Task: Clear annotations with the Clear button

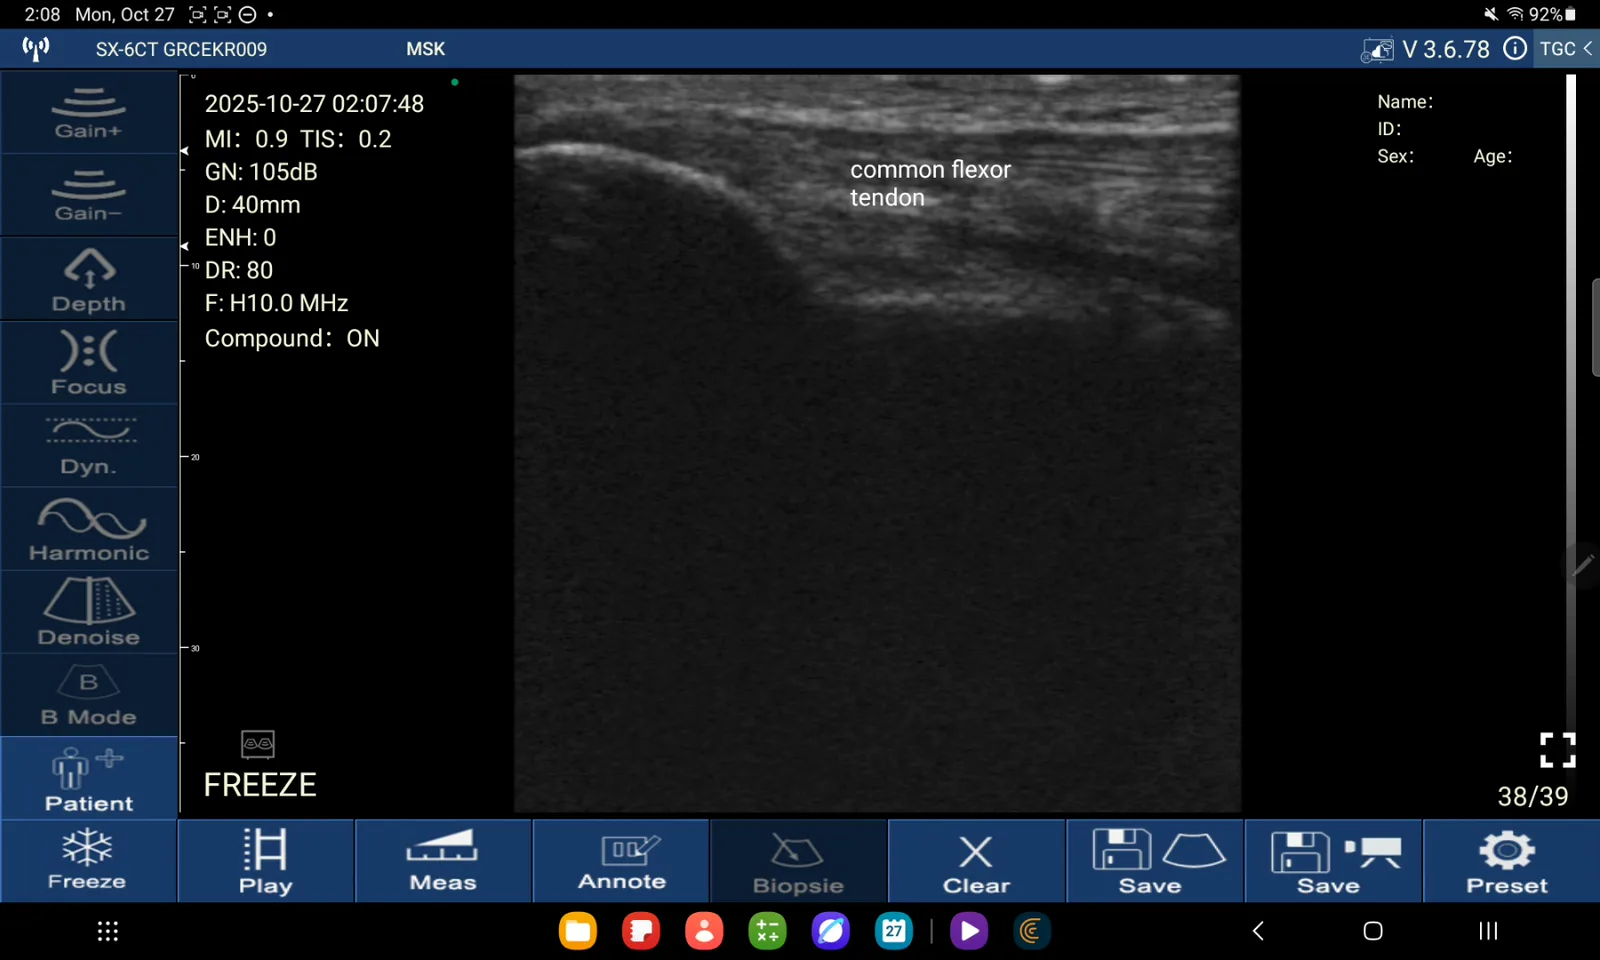Action: [x=976, y=861]
